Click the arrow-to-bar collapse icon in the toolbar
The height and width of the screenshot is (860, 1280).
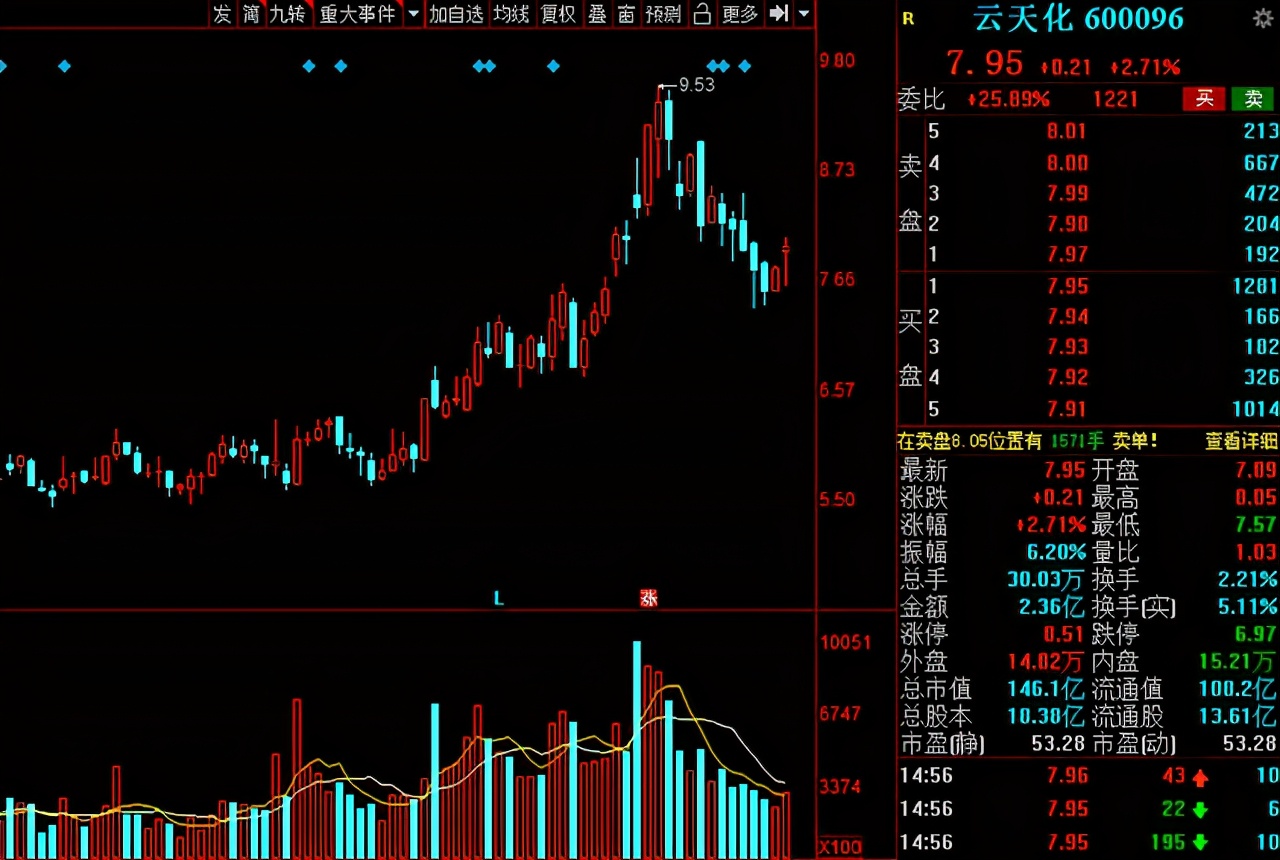tap(779, 14)
